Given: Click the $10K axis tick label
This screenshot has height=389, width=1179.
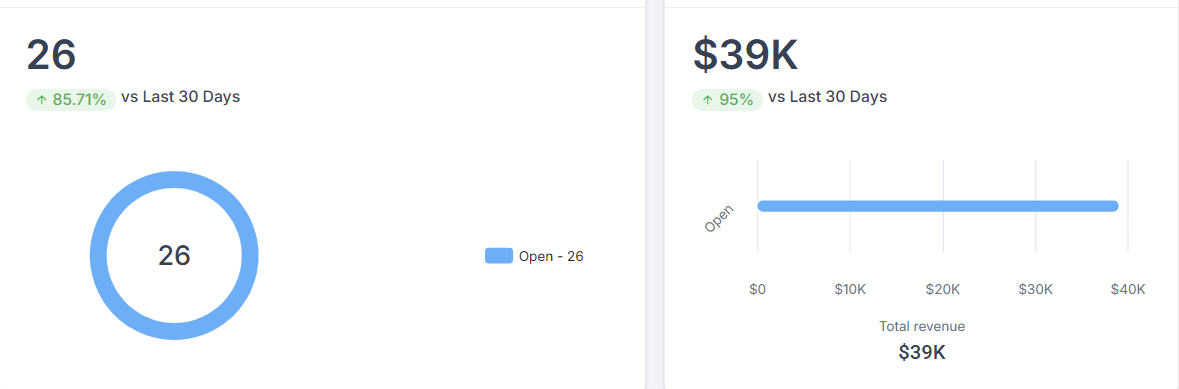Looking at the screenshot, I should 850,290.
